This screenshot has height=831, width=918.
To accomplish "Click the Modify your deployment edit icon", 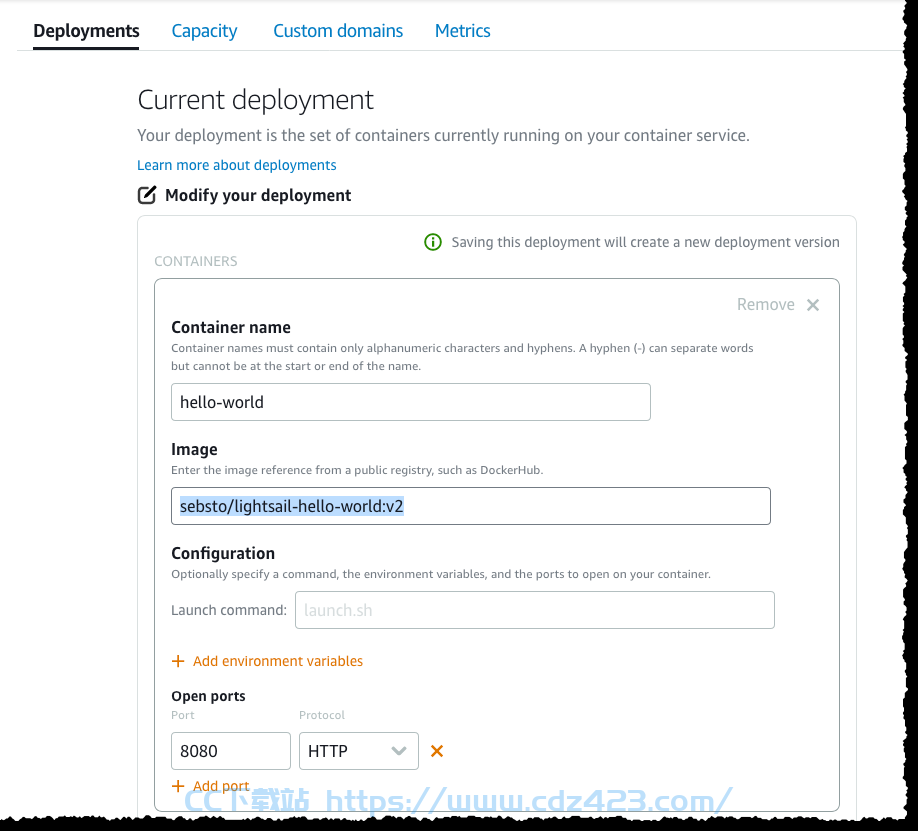I will (x=146, y=195).
